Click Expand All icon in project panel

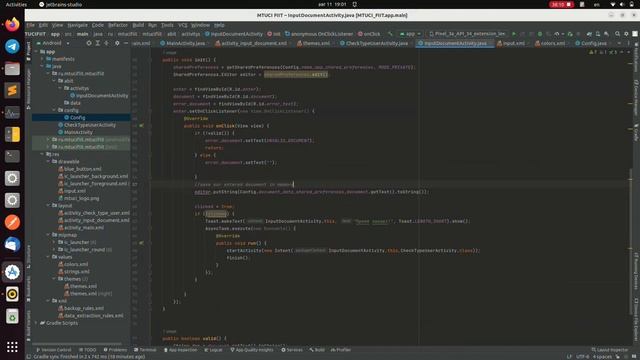[98, 43]
